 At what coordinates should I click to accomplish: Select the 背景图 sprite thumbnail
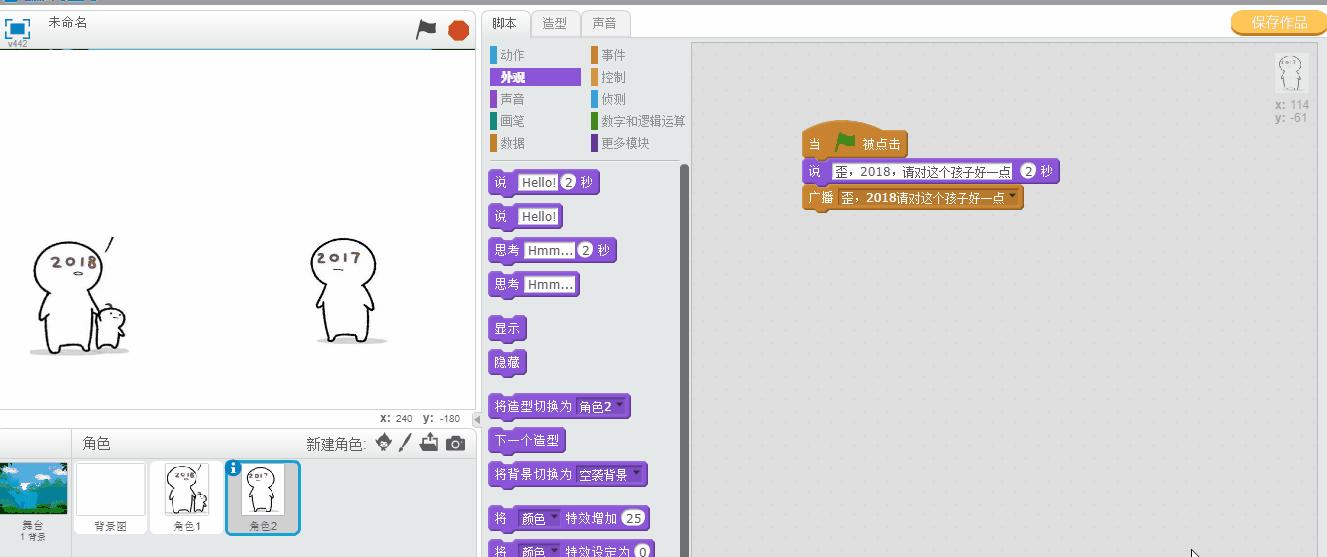(x=111, y=497)
